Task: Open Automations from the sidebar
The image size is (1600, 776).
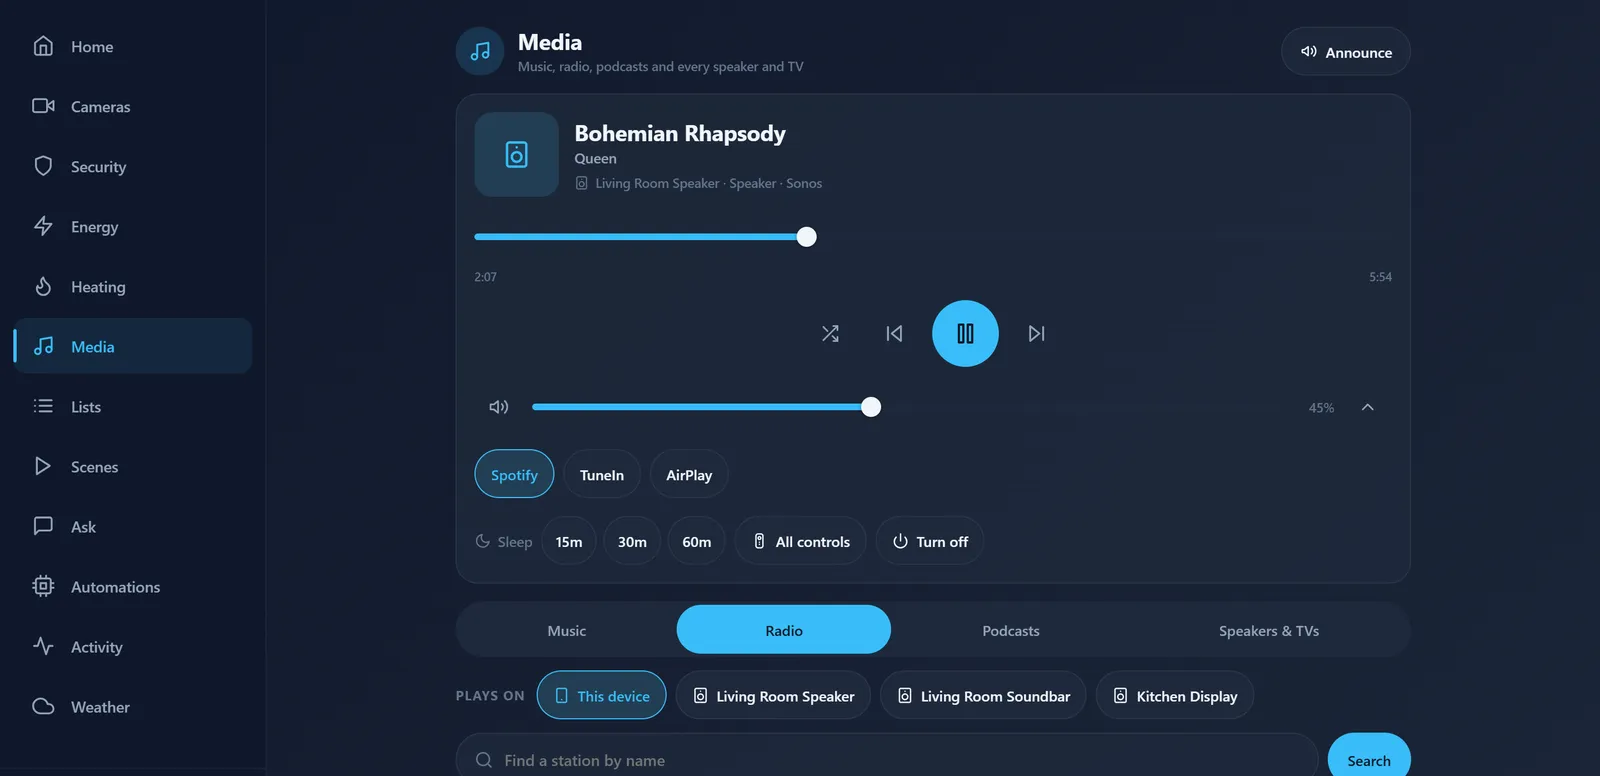Action: point(133,586)
